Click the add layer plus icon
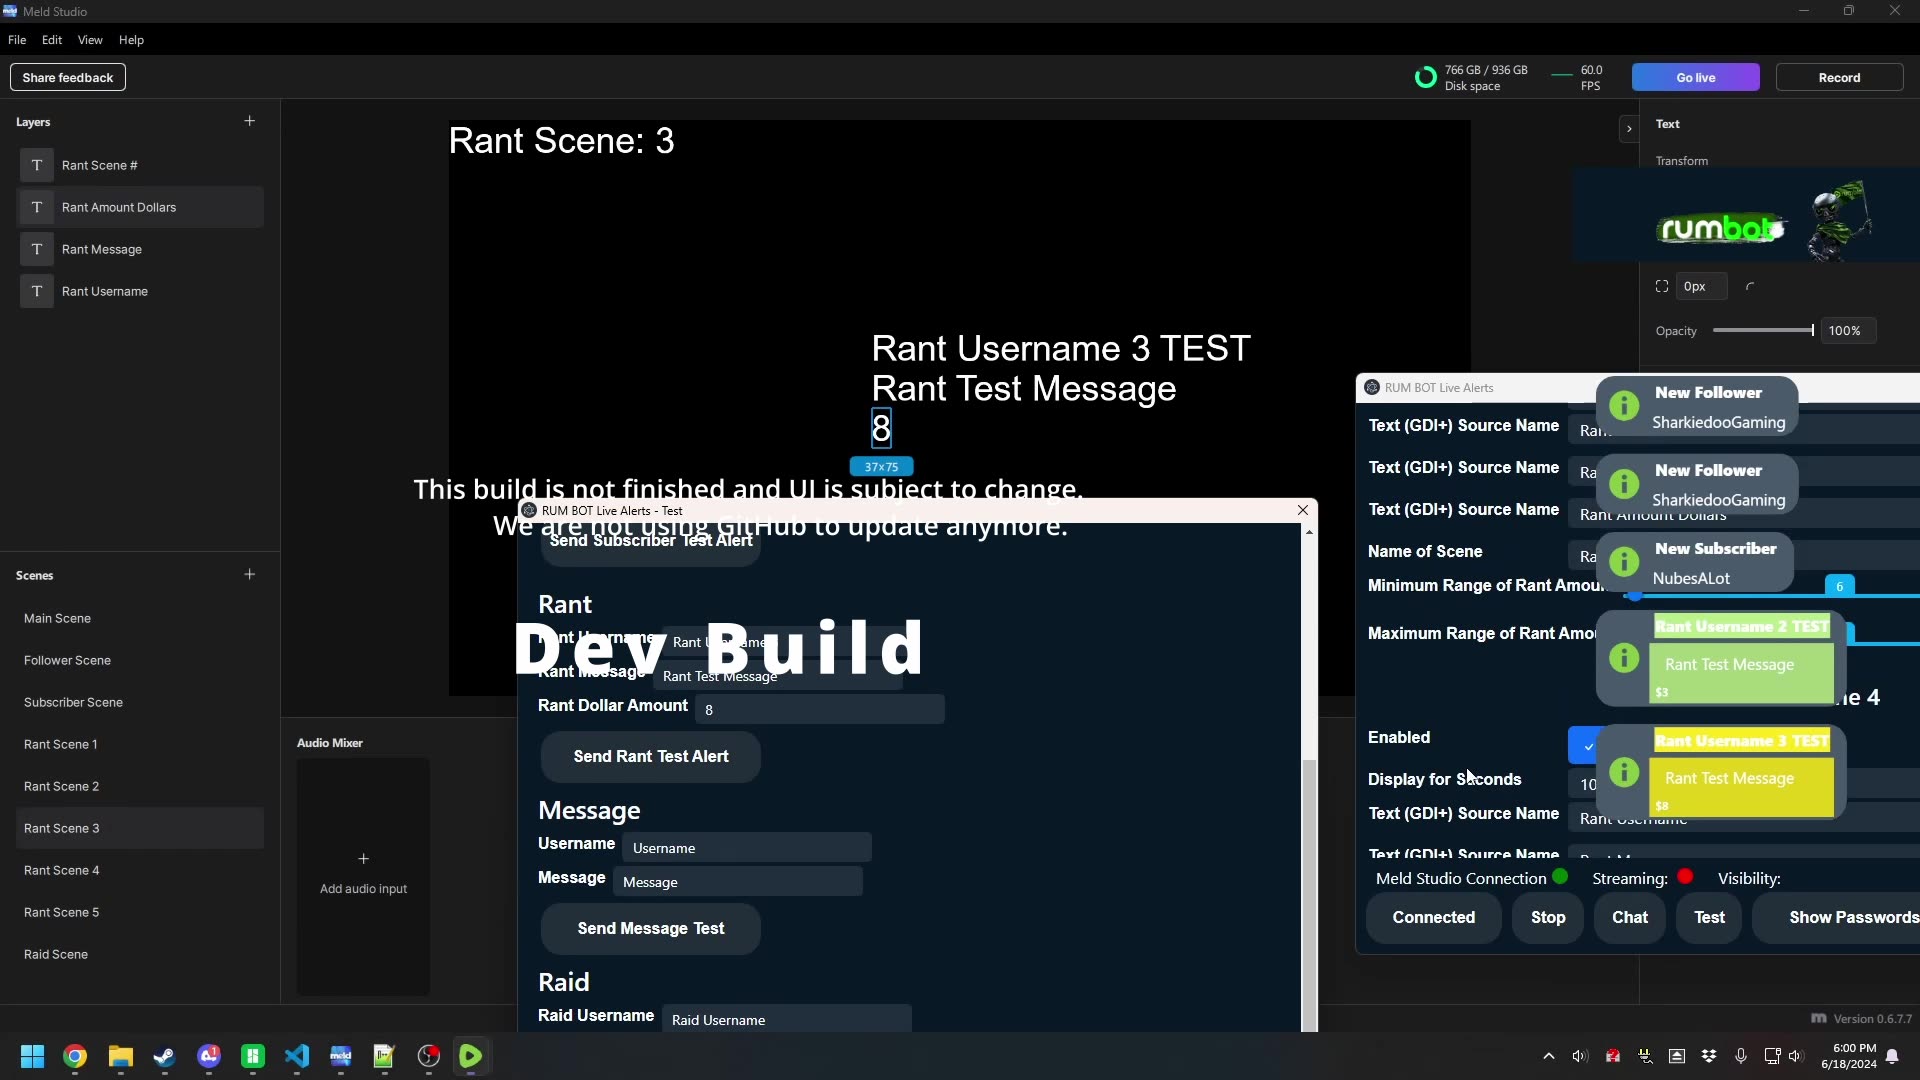The width and height of the screenshot is (1920, 1080). tap(250, 121)
